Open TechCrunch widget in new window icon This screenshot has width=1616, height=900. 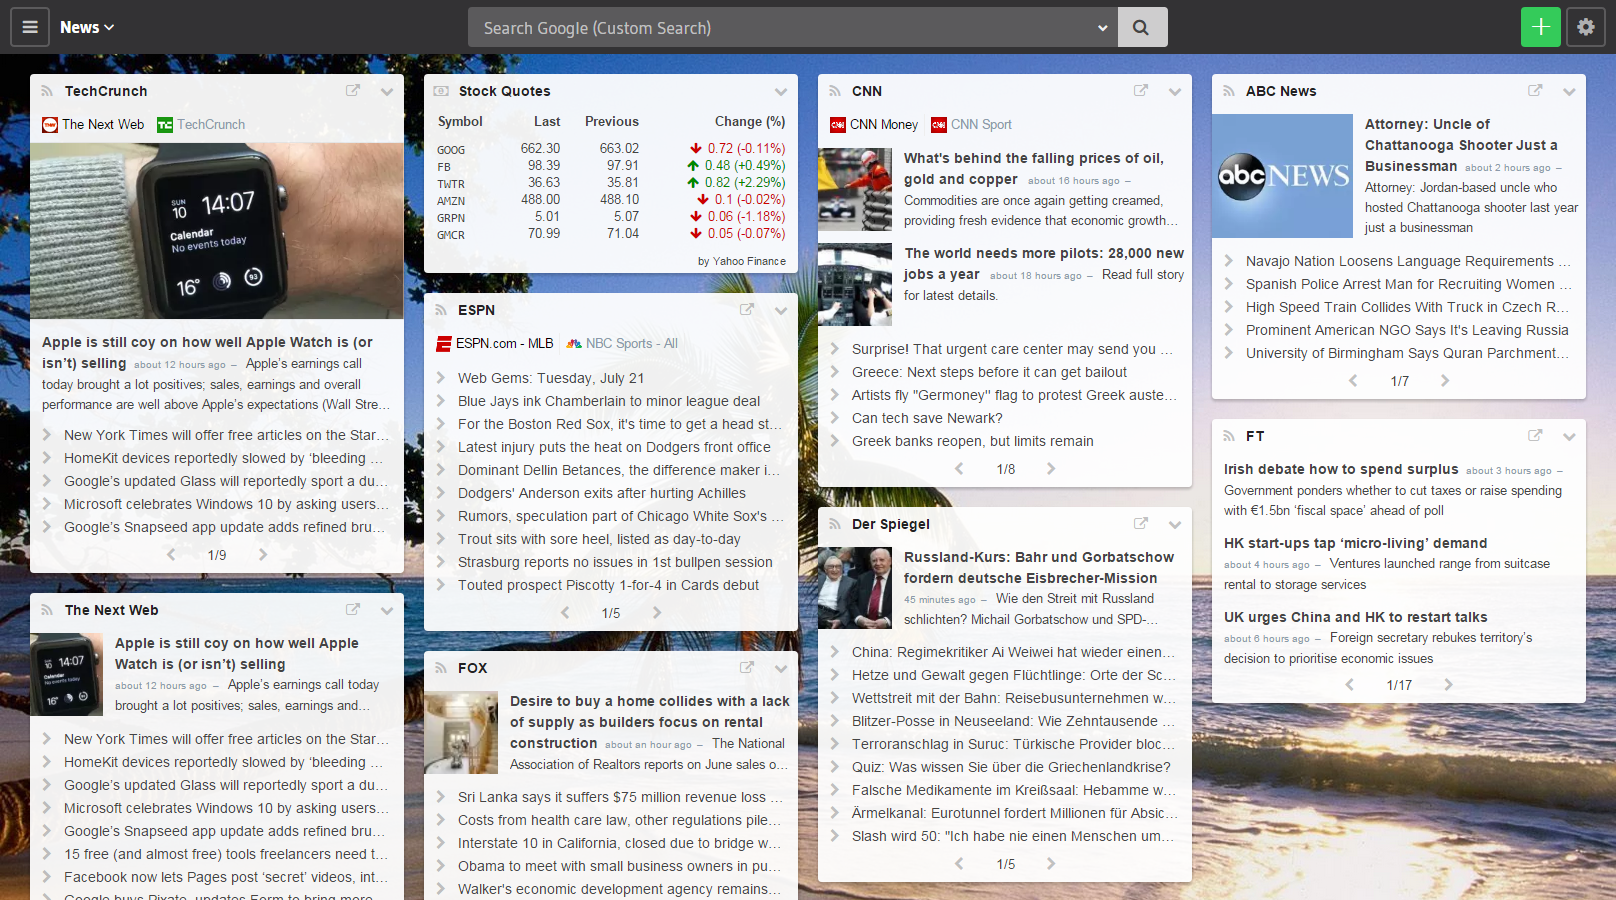(x=353, y=91)
